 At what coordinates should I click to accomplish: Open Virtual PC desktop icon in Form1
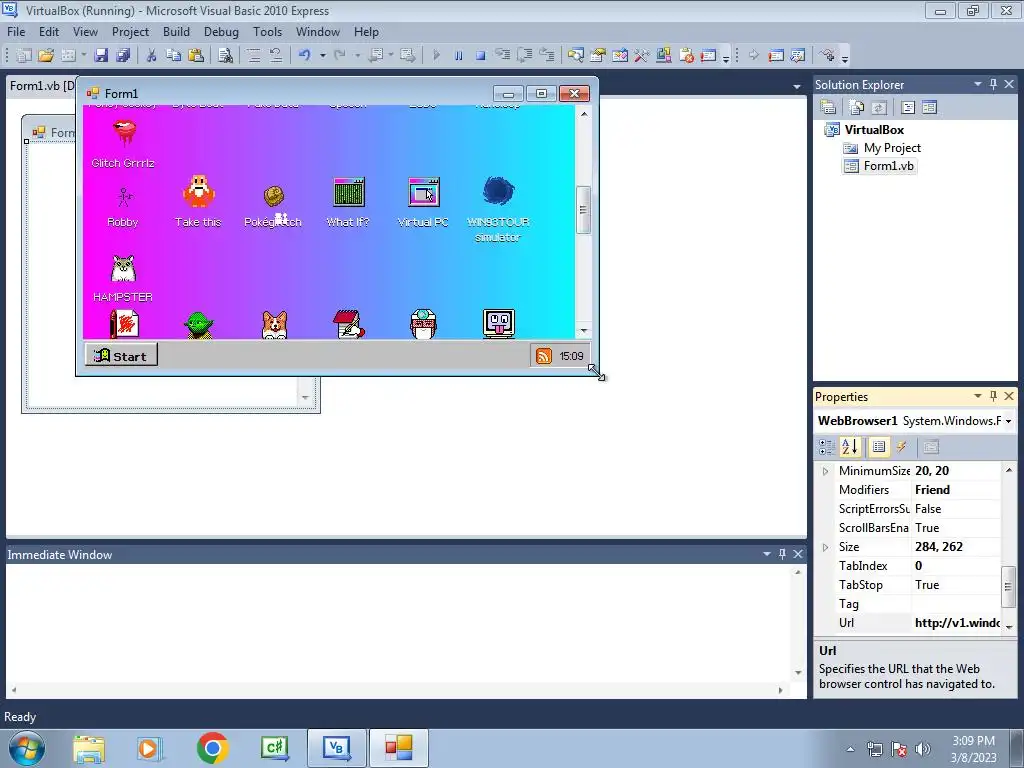tap(423, 202)
